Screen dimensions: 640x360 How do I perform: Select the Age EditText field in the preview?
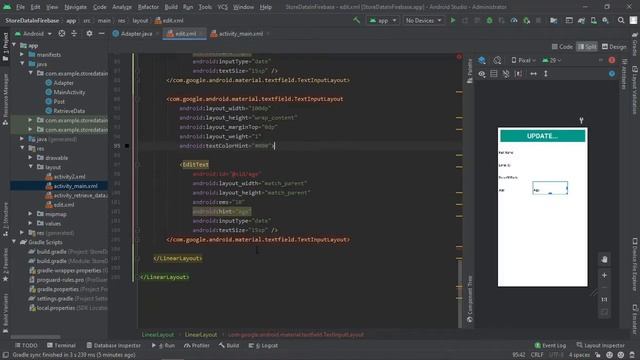(x=550, y=188)
